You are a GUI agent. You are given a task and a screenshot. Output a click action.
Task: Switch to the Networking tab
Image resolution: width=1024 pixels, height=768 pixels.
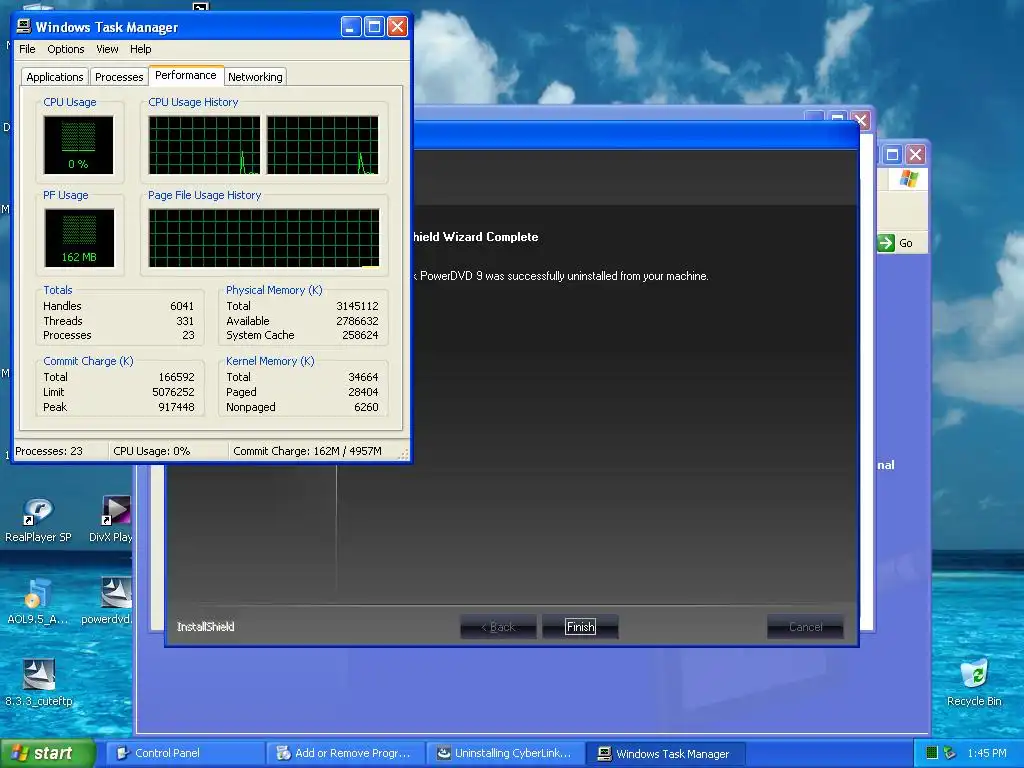(x=255, y=77)
